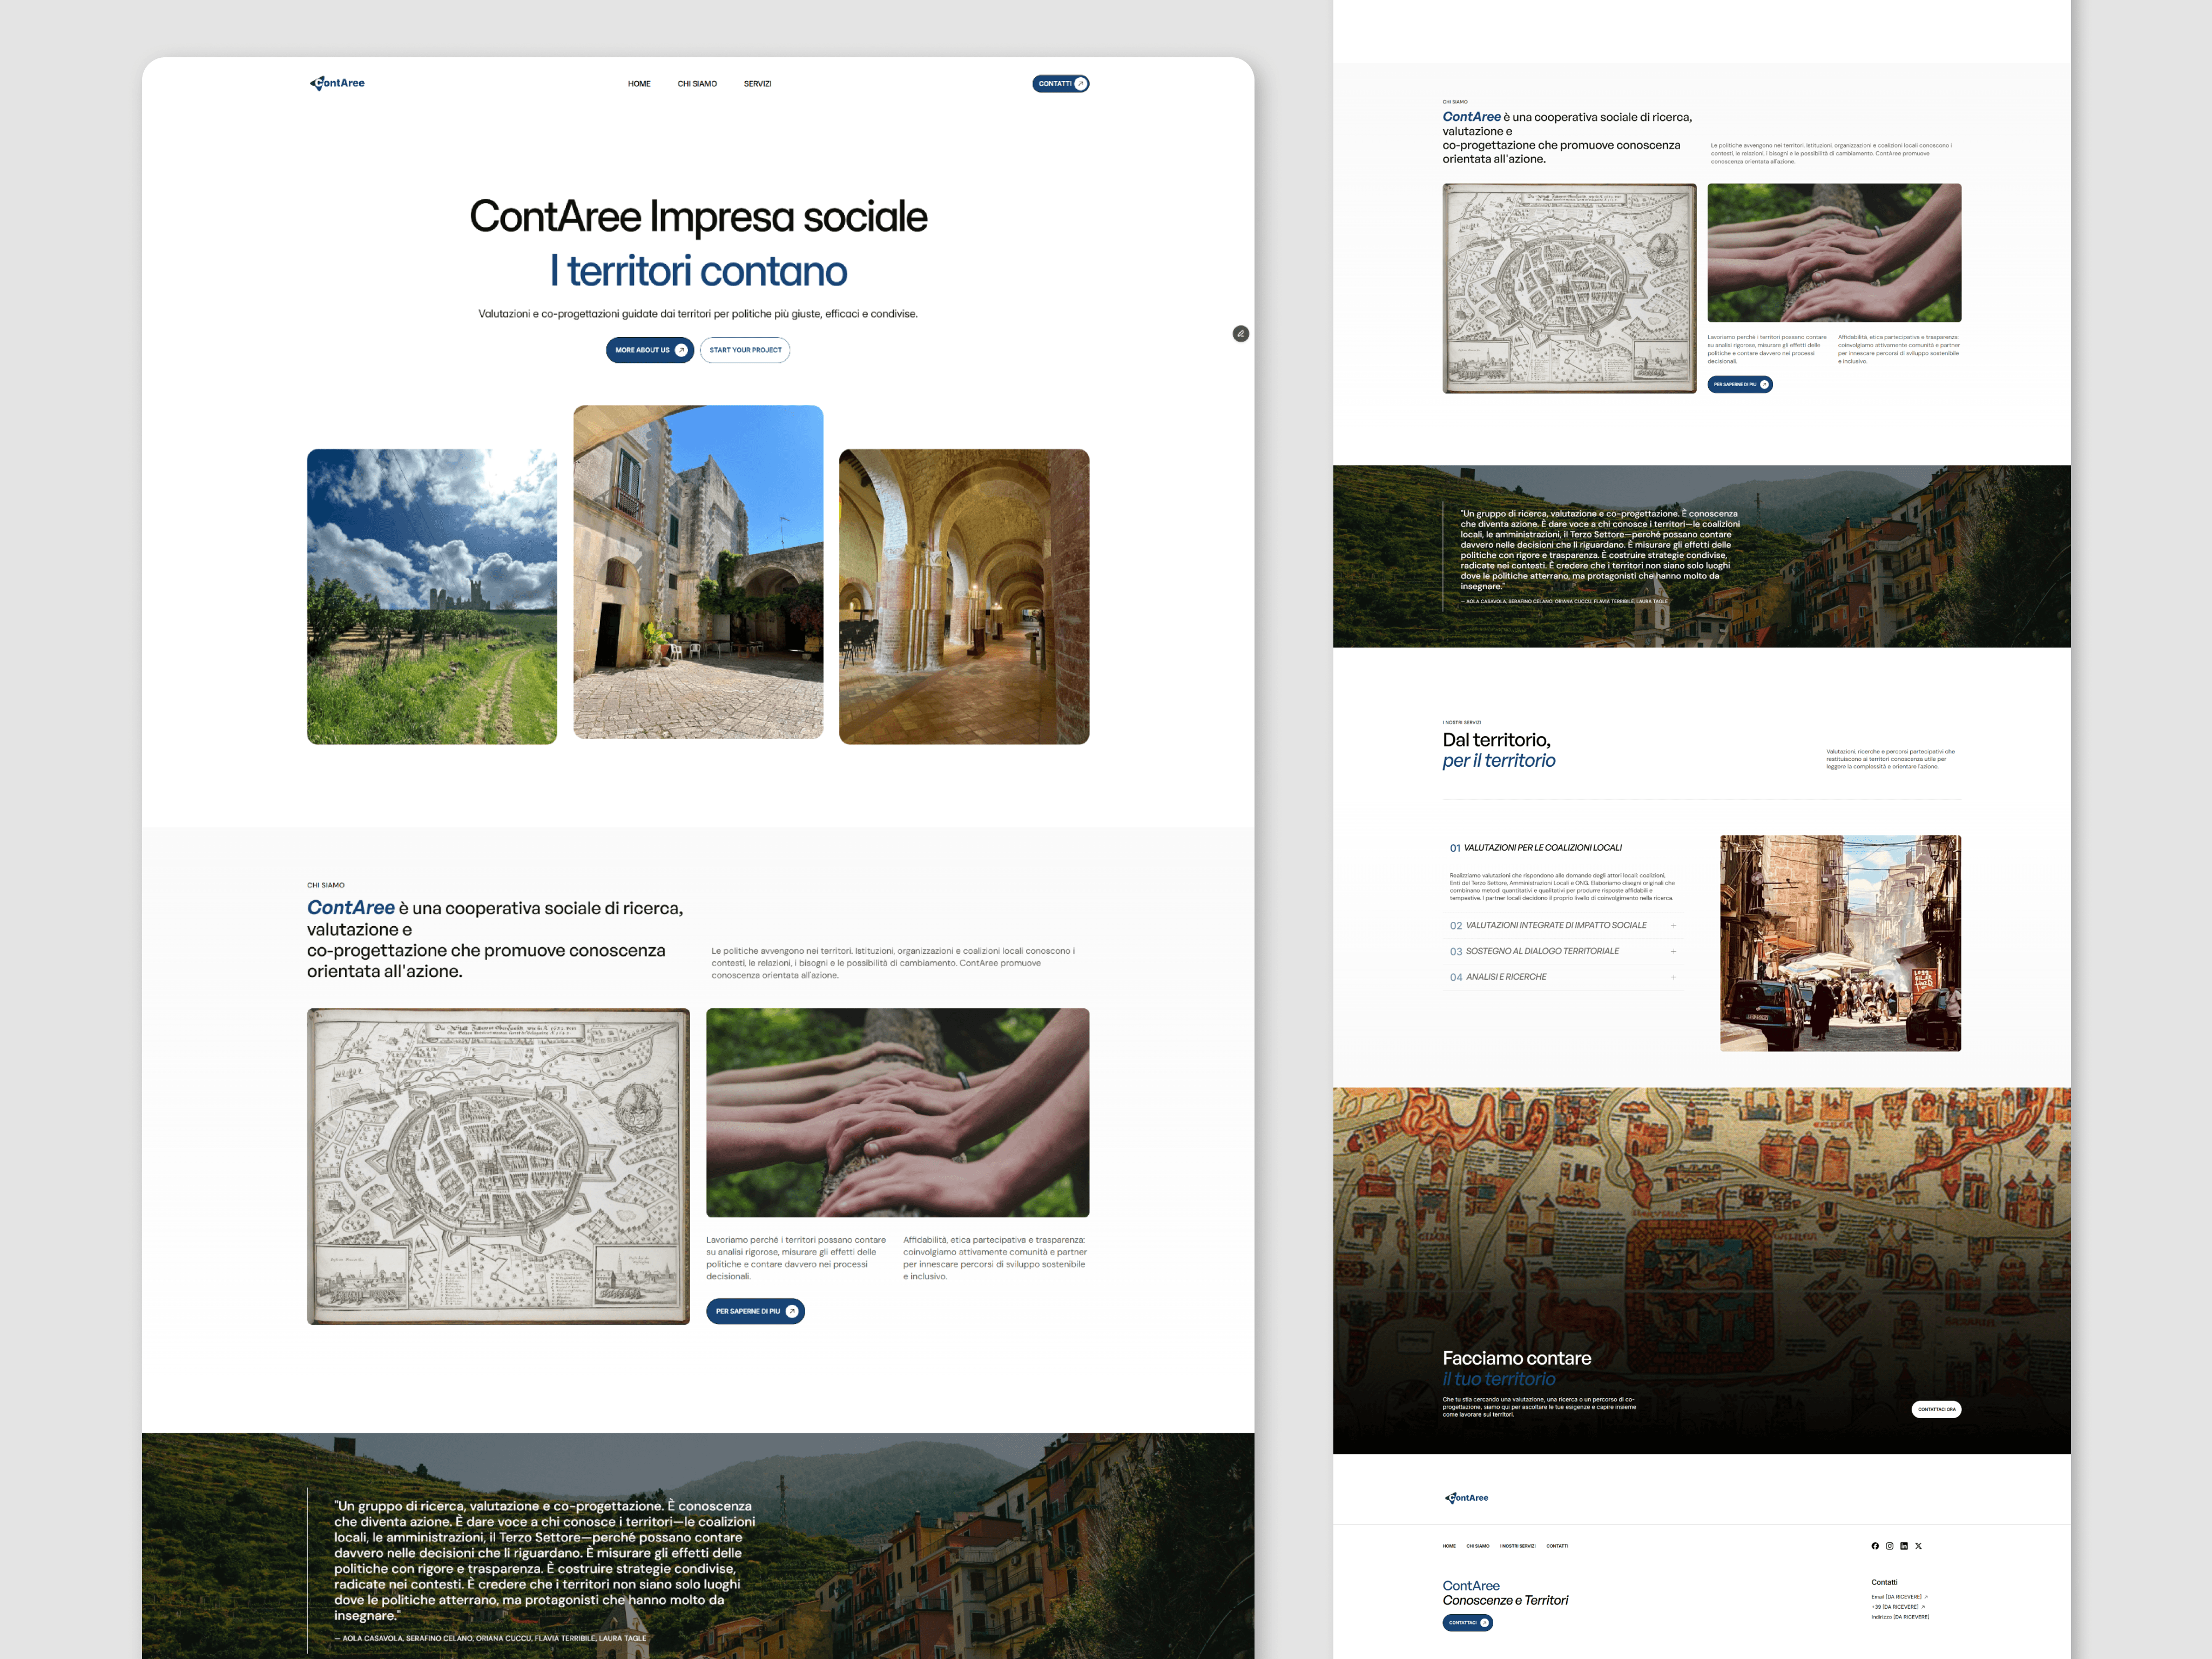Go to CHI SIAMO in top navigation

click(697, 84)
